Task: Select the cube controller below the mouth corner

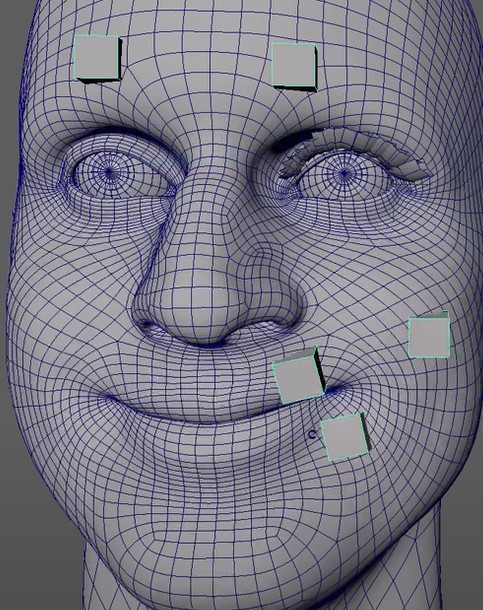Action: [345, 437]
